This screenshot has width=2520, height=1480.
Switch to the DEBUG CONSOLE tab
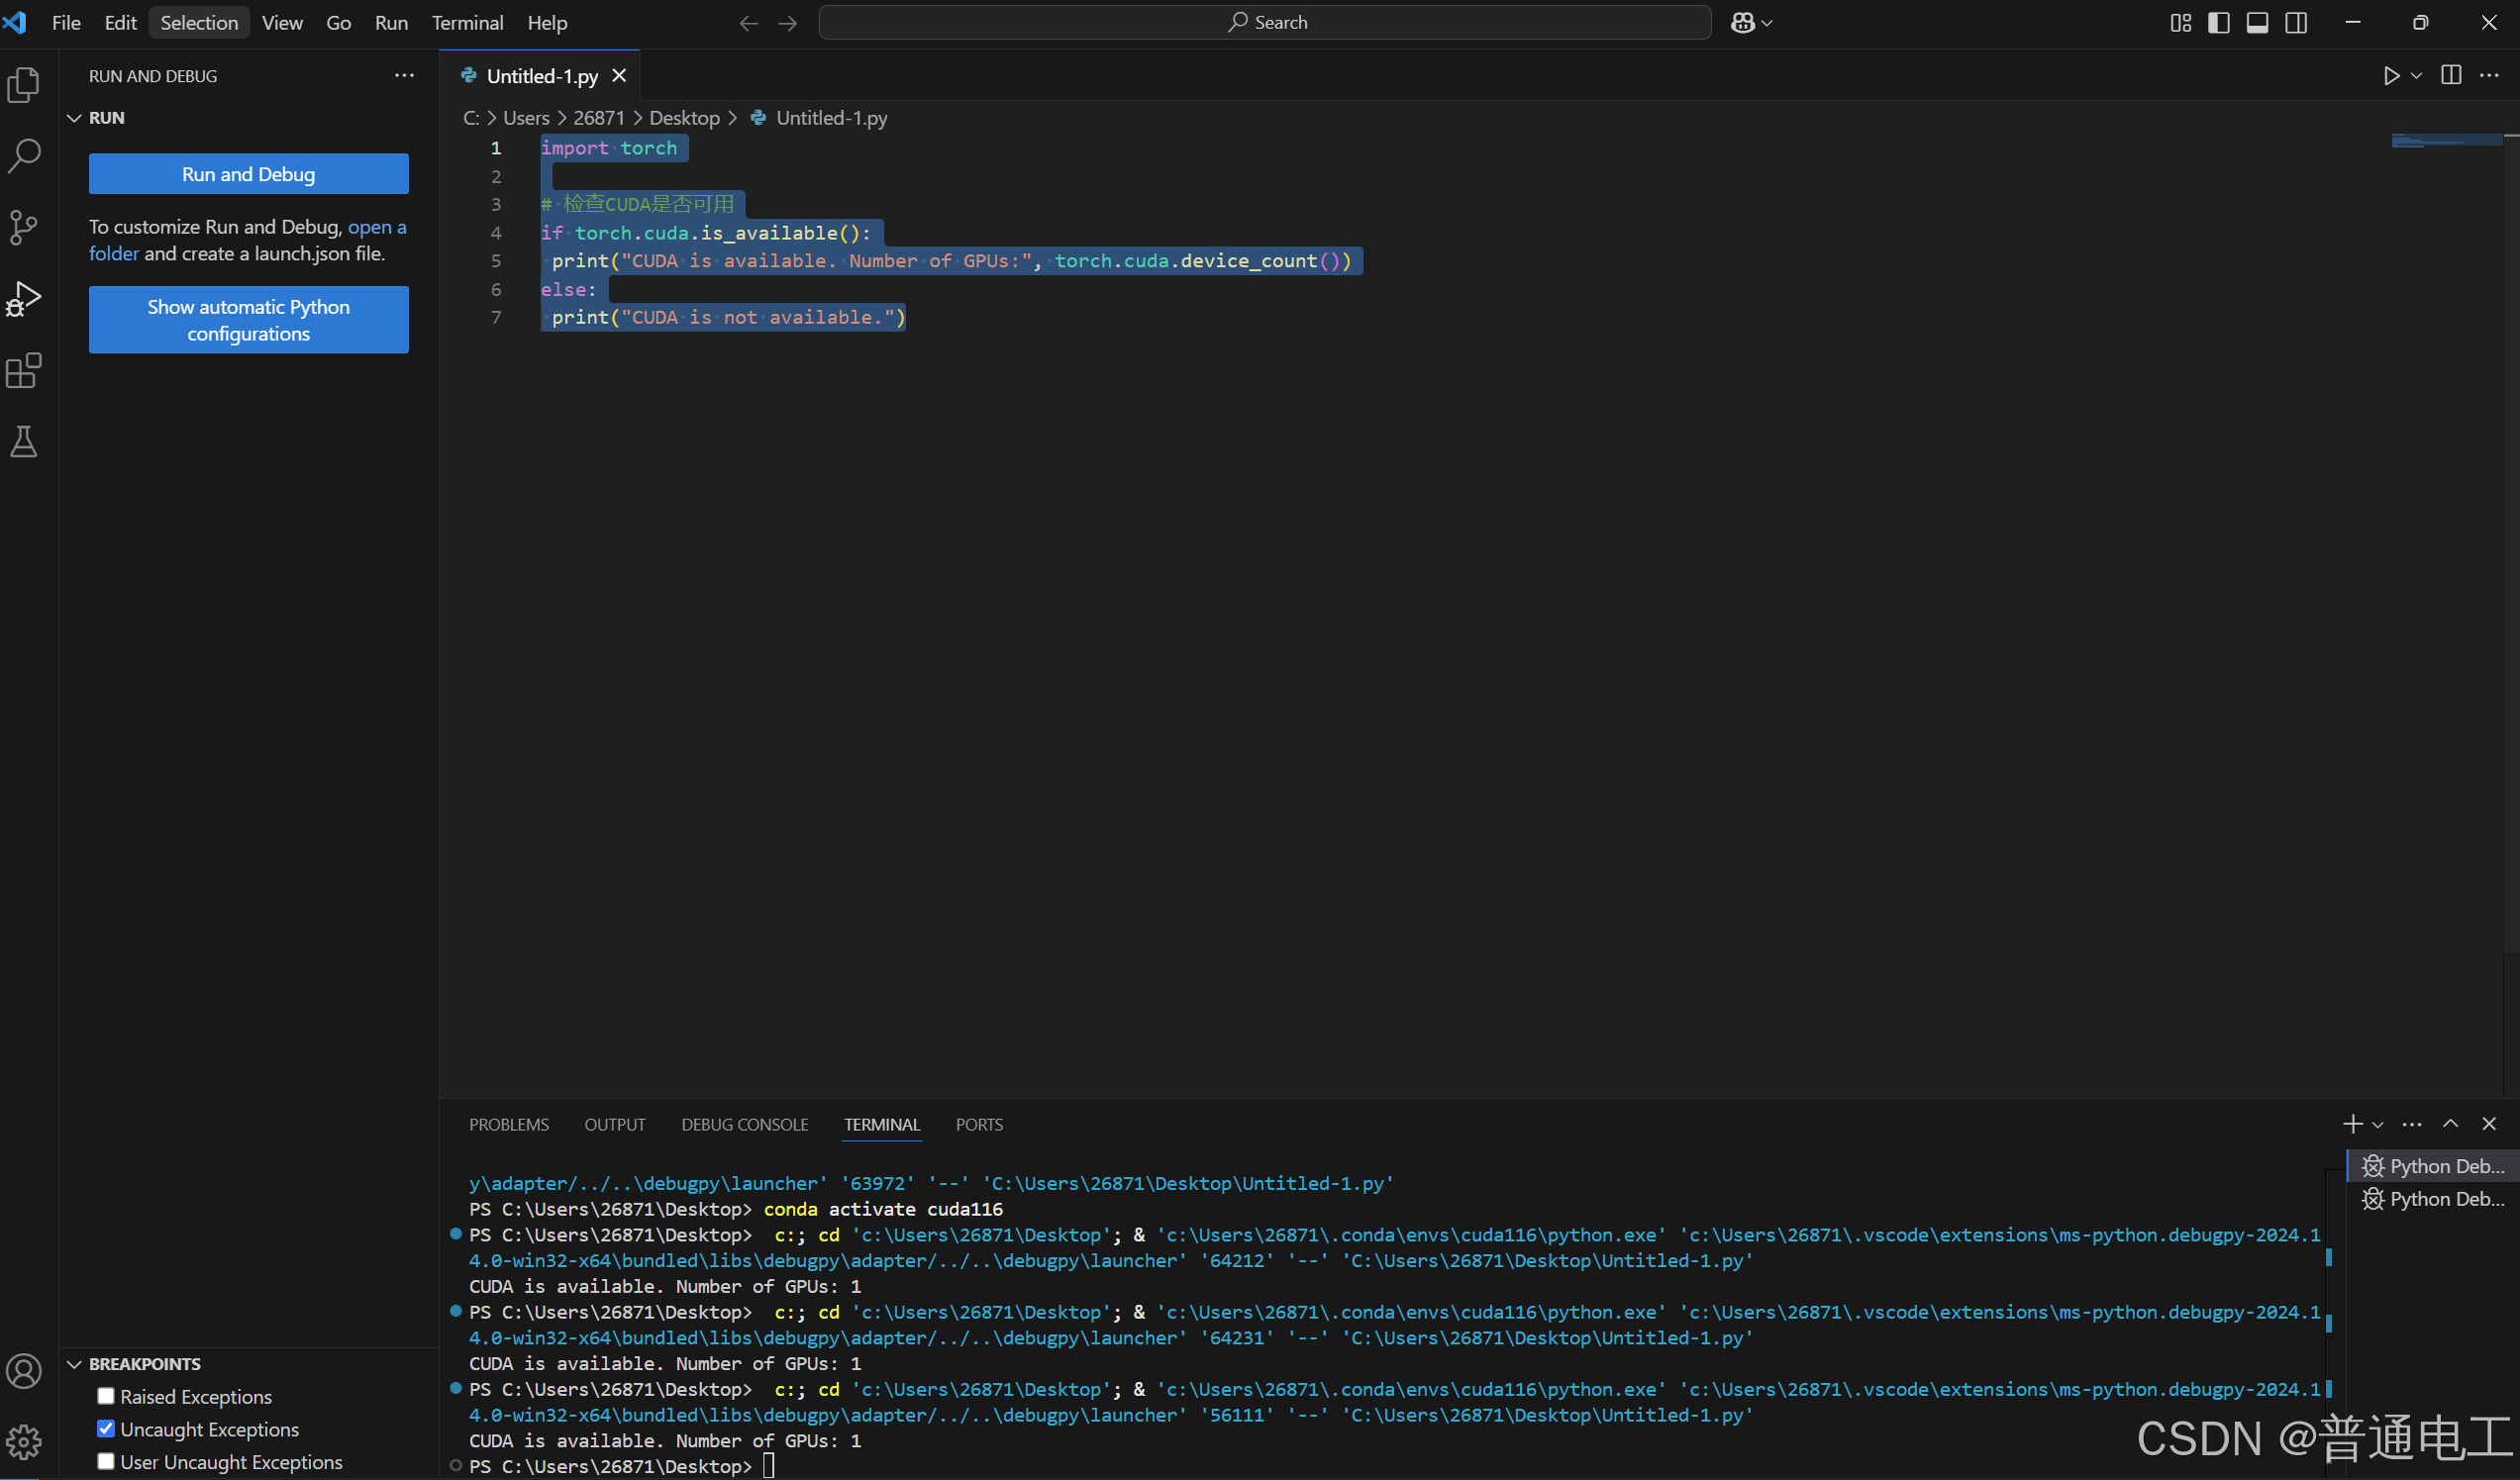coord(744,1124)
